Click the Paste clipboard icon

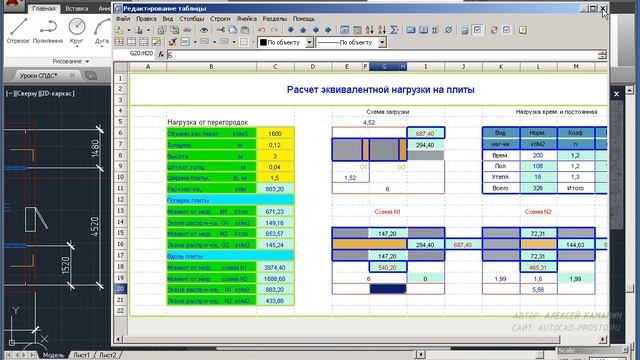245,30
